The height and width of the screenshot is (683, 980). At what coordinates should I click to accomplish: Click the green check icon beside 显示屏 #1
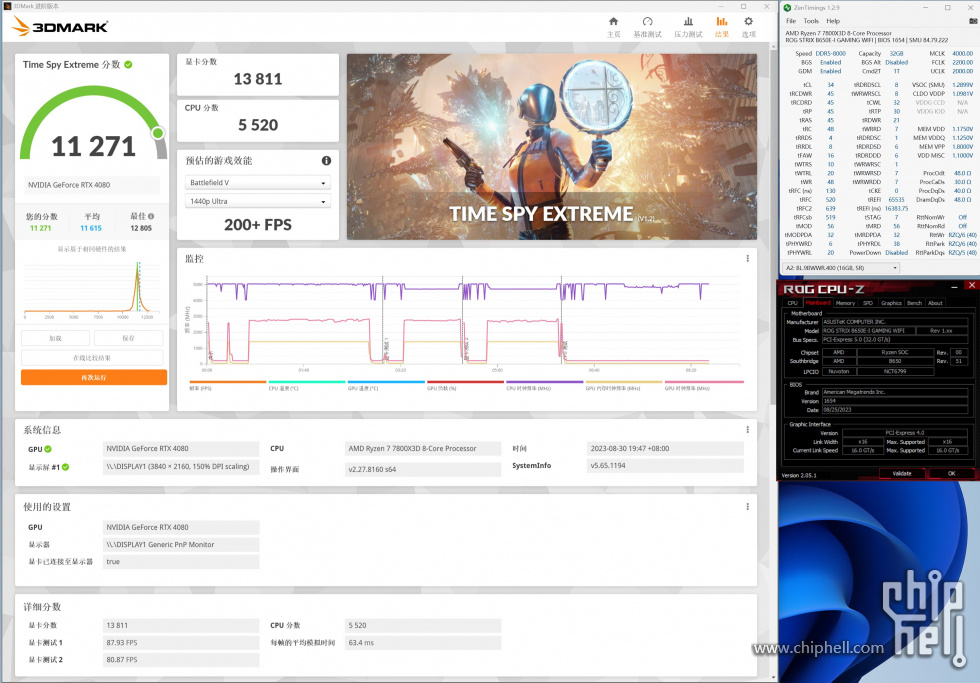click(x=66, y=467)
